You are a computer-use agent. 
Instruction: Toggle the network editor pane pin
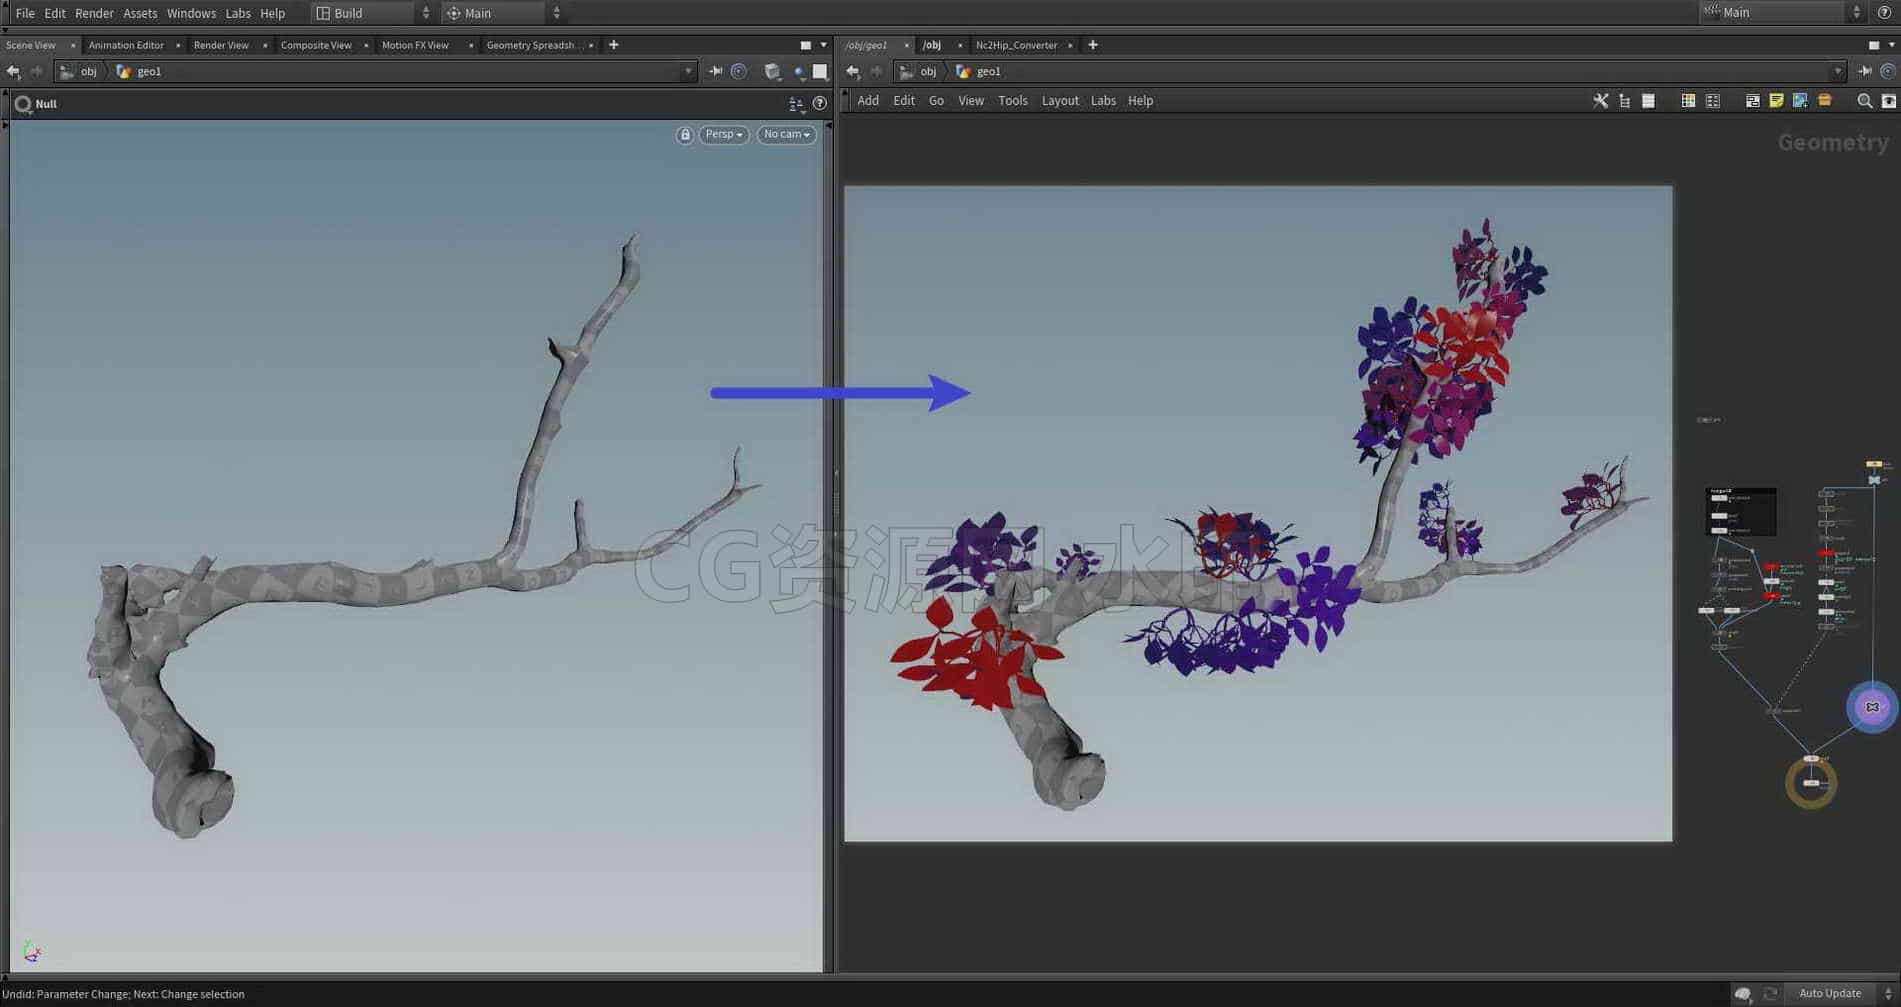click(1865, 71)
